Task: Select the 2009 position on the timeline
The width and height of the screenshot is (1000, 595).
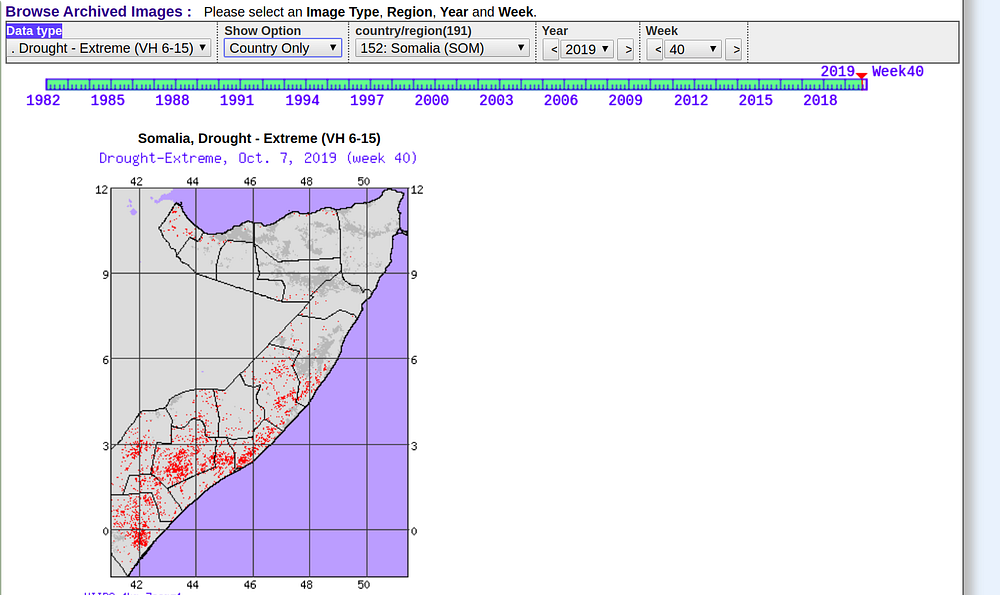Action: pos(625,100)
